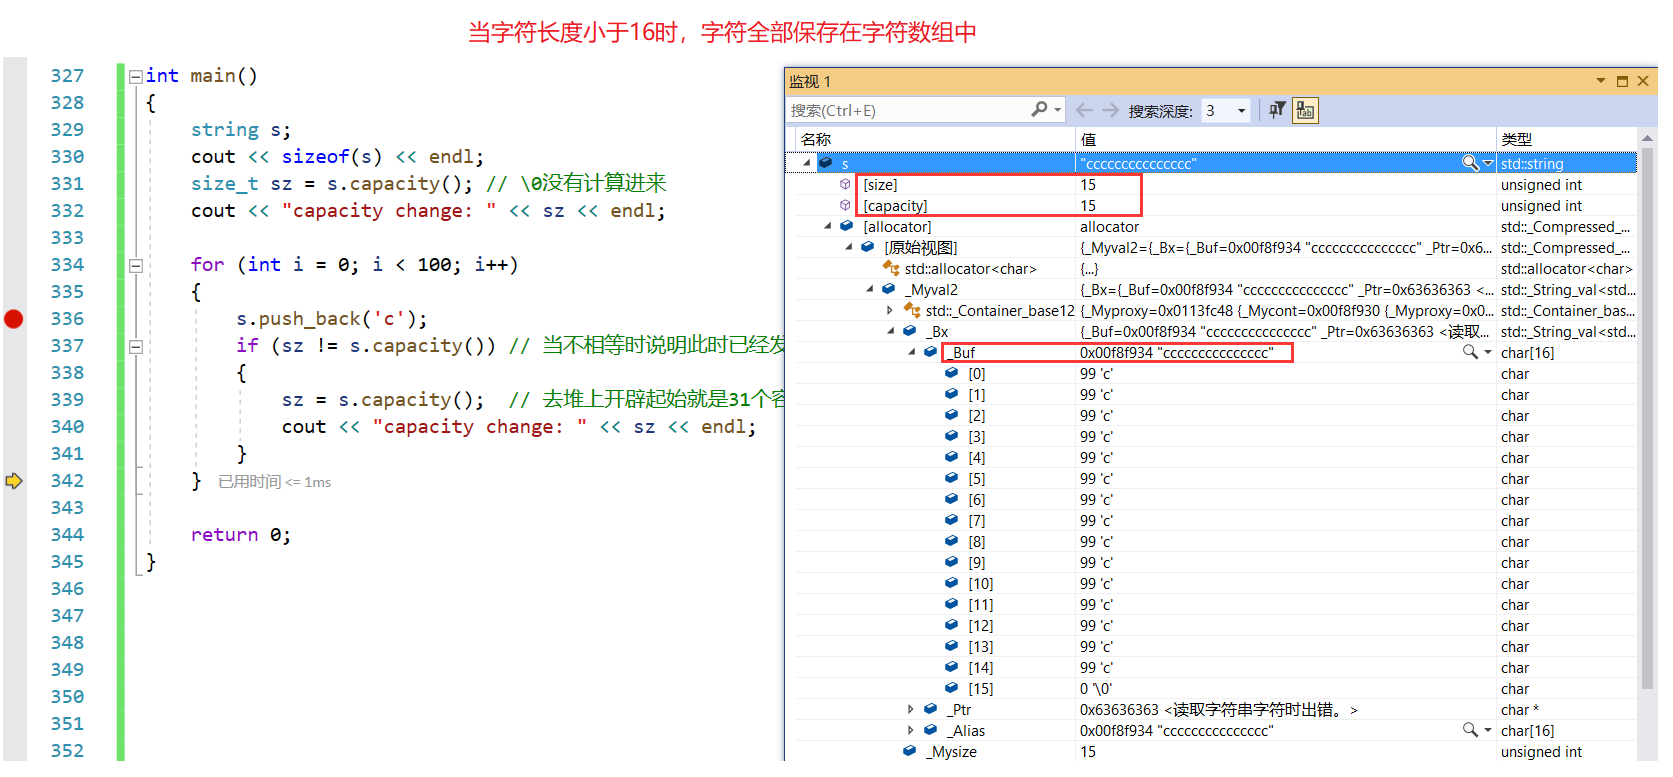The height and width of the screenshot is (777, 1673).
Task: Sort by the 类型 column header
Action: [x=1566, y=139]
